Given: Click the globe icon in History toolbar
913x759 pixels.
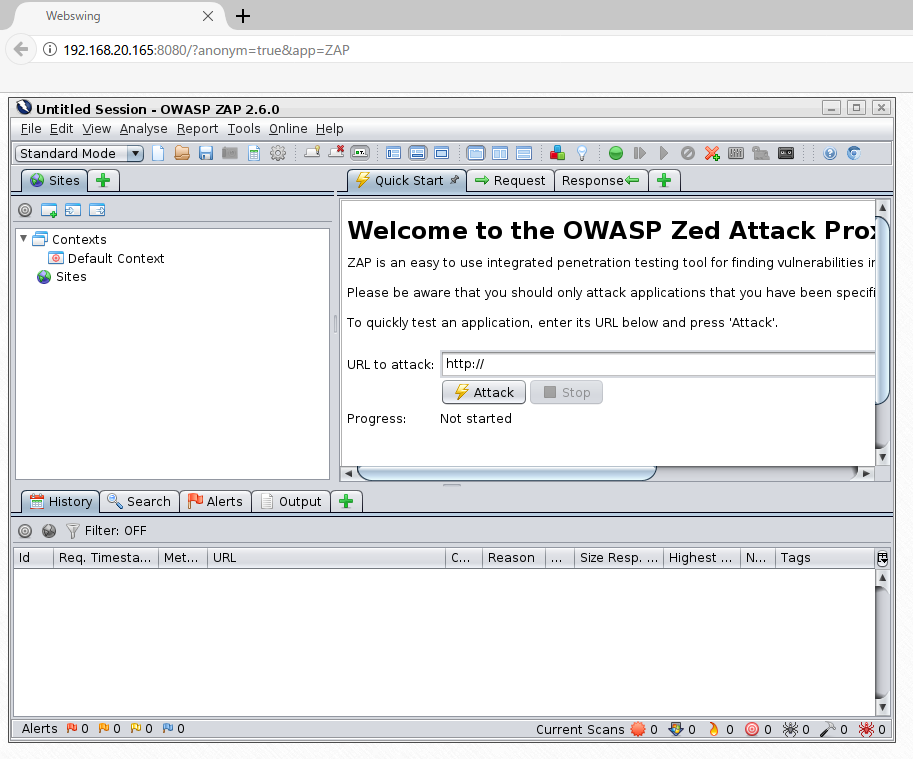Looking at the screenshot, I should point(49,530).
